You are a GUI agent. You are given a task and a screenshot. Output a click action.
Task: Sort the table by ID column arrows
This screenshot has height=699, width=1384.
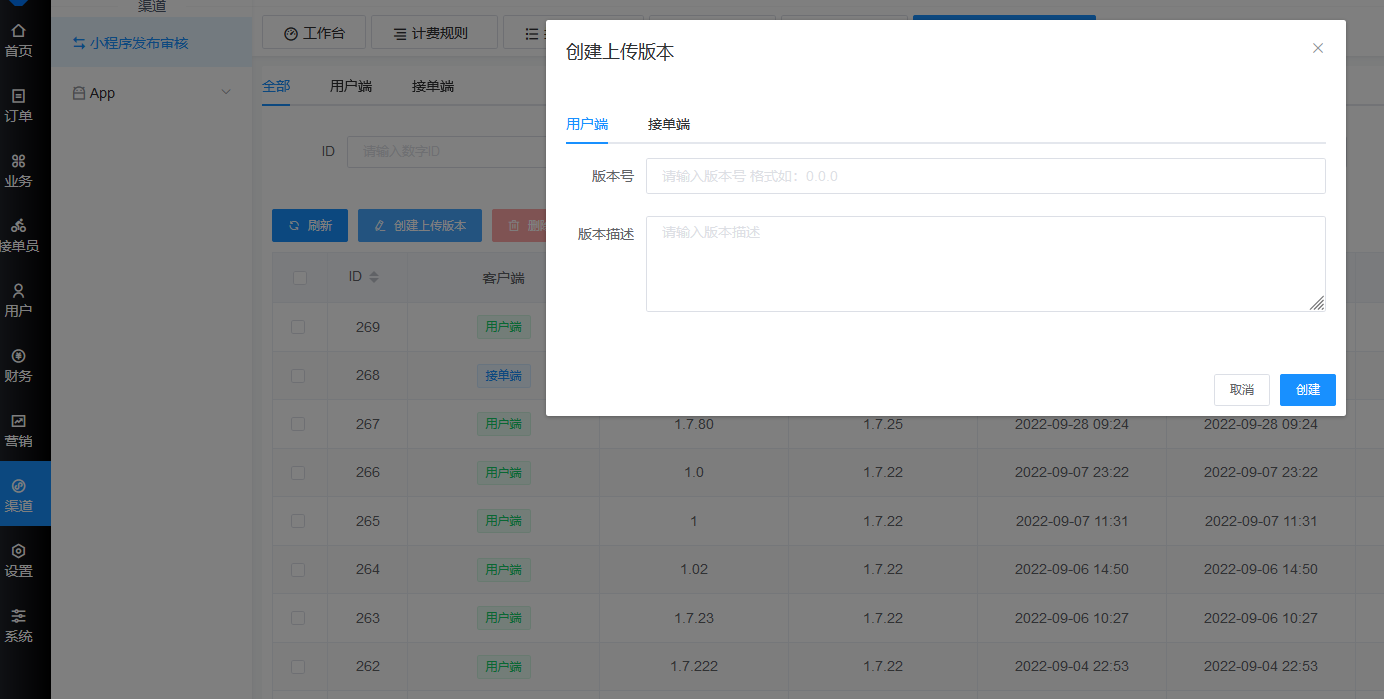[x=374, y=277]
